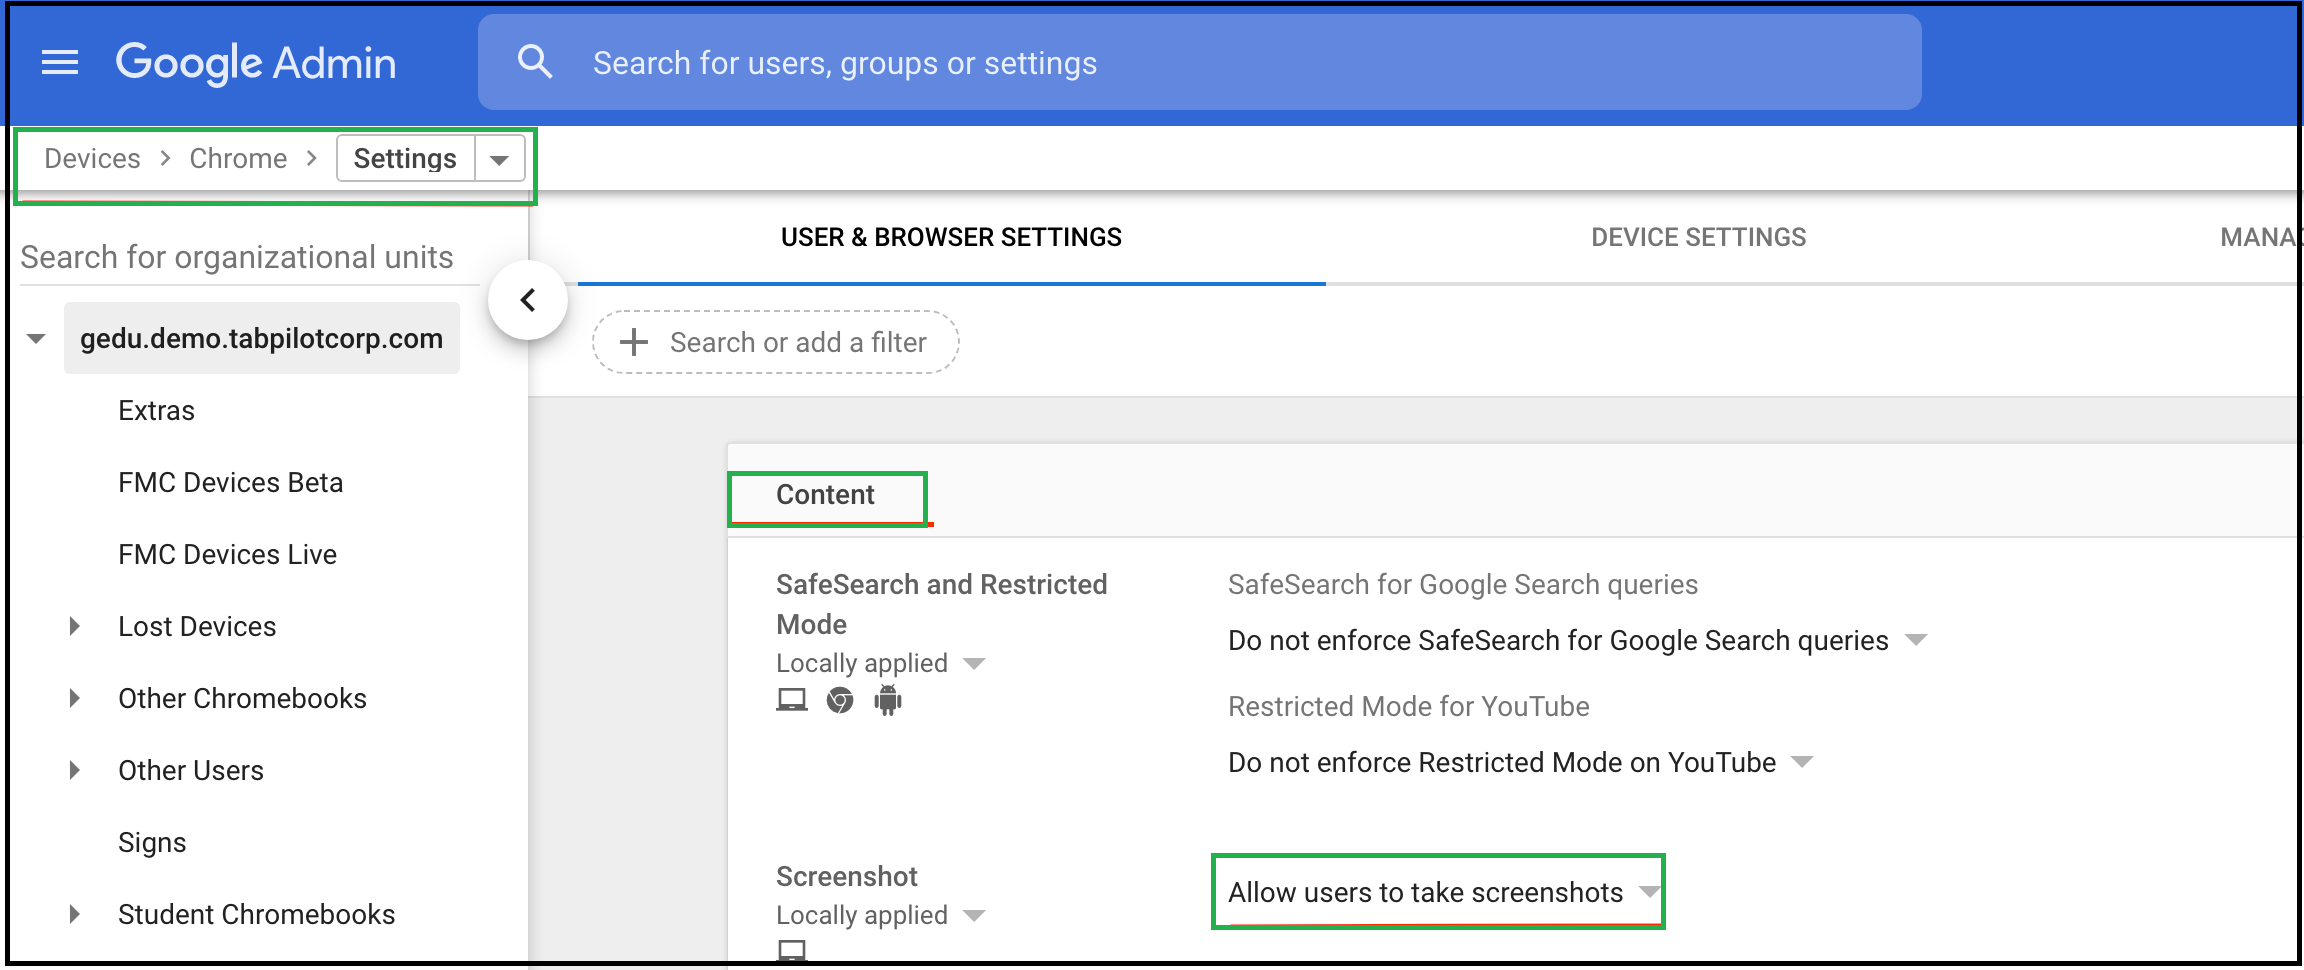2304x970 pixels.
Task: Click SafeSearch for Google Search queries label
Action: (x=1463, y=584)
